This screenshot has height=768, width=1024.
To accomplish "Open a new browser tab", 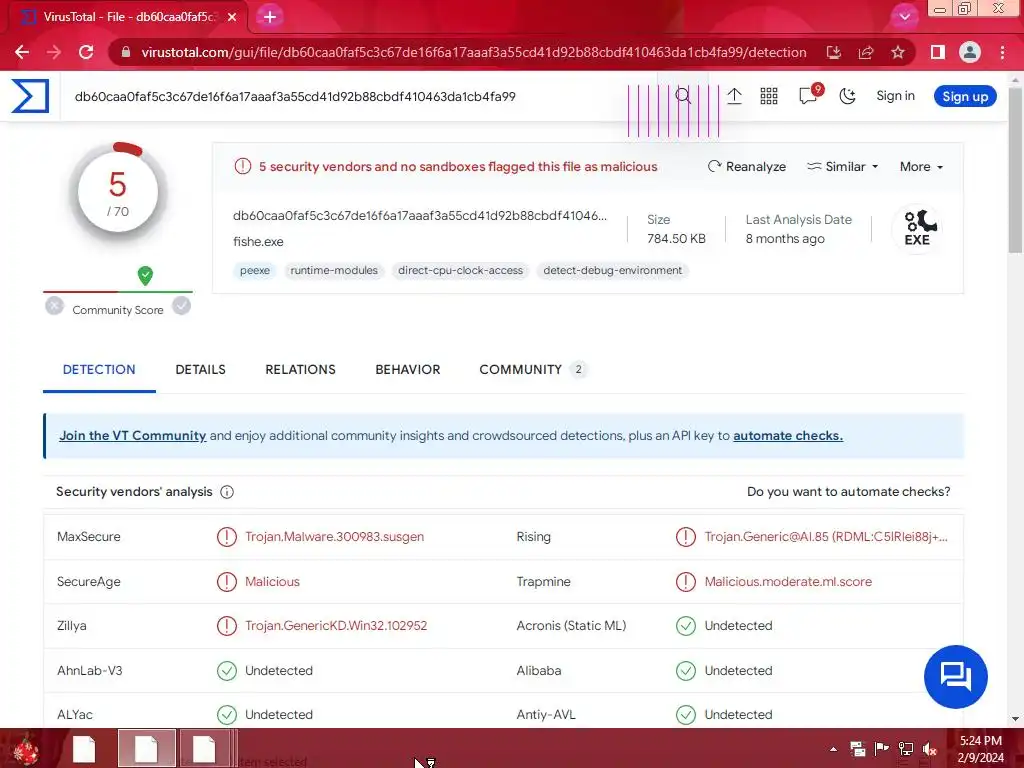I will 270,17.
